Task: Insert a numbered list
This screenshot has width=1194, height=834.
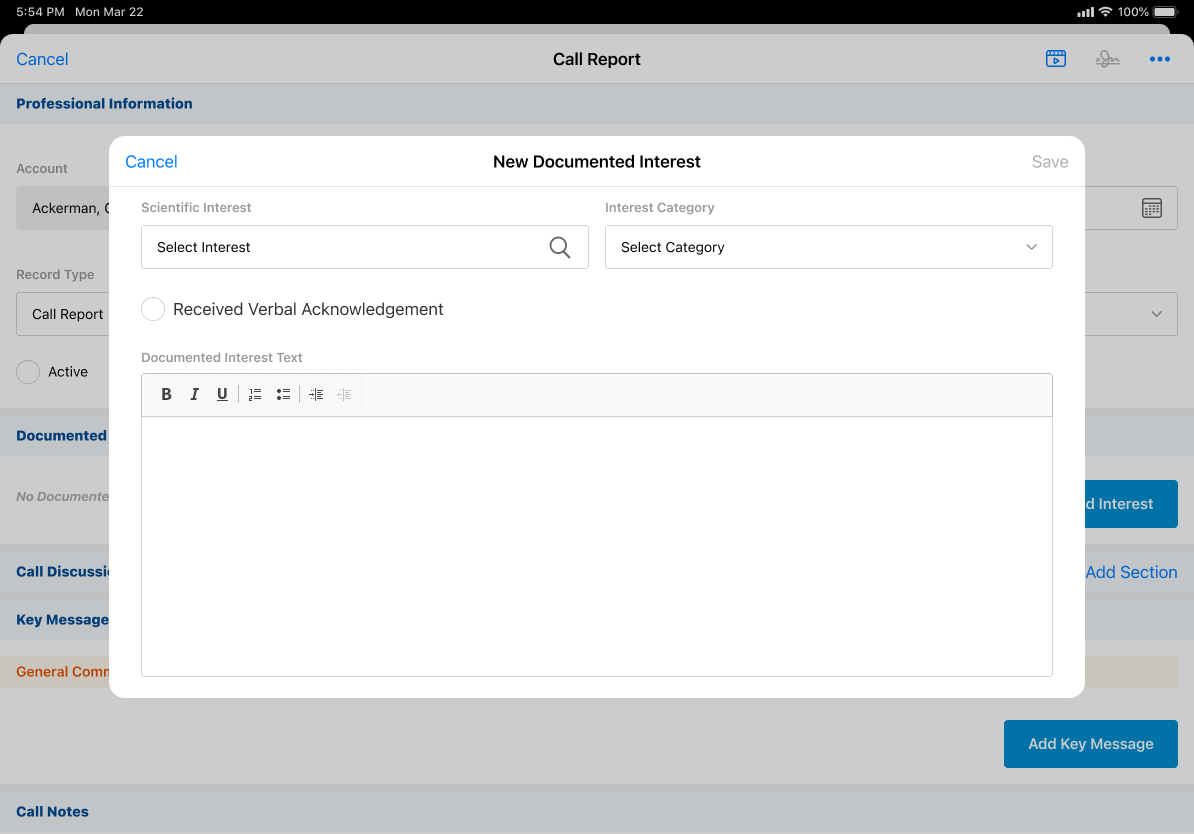Action: pyautogui.click(x=255, y=394)
